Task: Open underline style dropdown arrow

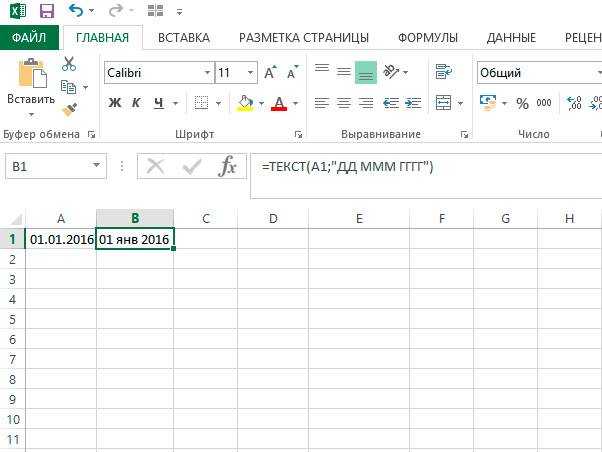Action: coord(176,103)
